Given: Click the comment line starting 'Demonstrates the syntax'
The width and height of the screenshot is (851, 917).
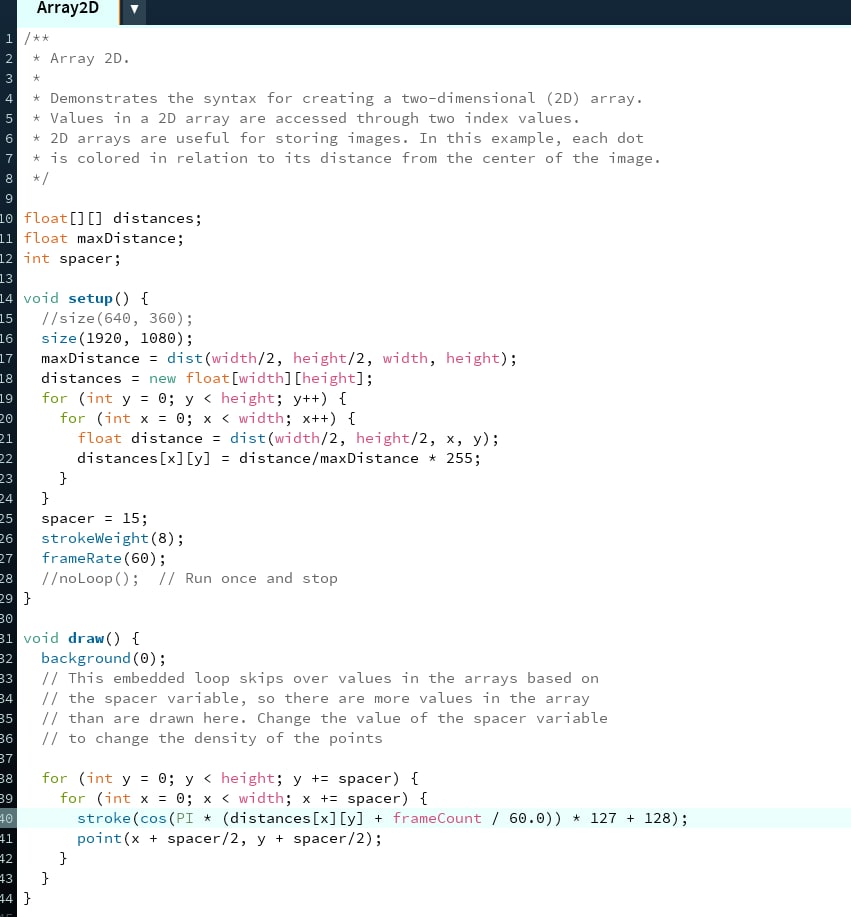Looking at the screenshot, I should (337, 98).
